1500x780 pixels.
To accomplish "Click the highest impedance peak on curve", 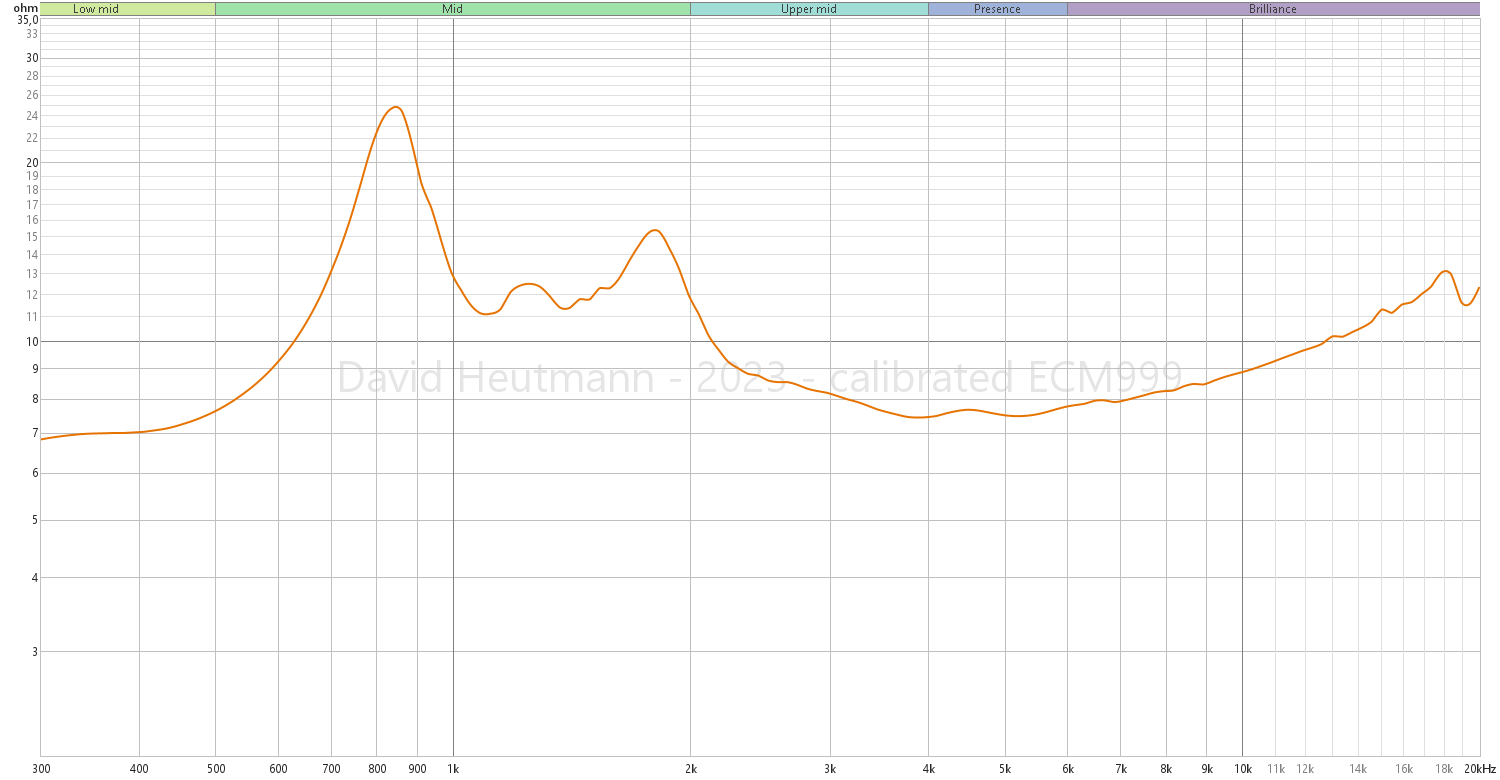I will tap(395, 107).
